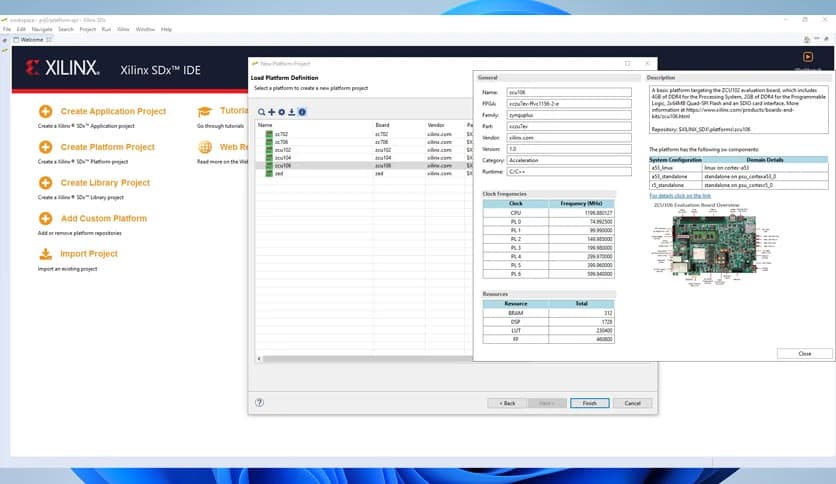Click the Board column header in platform table

pyautogui.click(x=399, y=125)
